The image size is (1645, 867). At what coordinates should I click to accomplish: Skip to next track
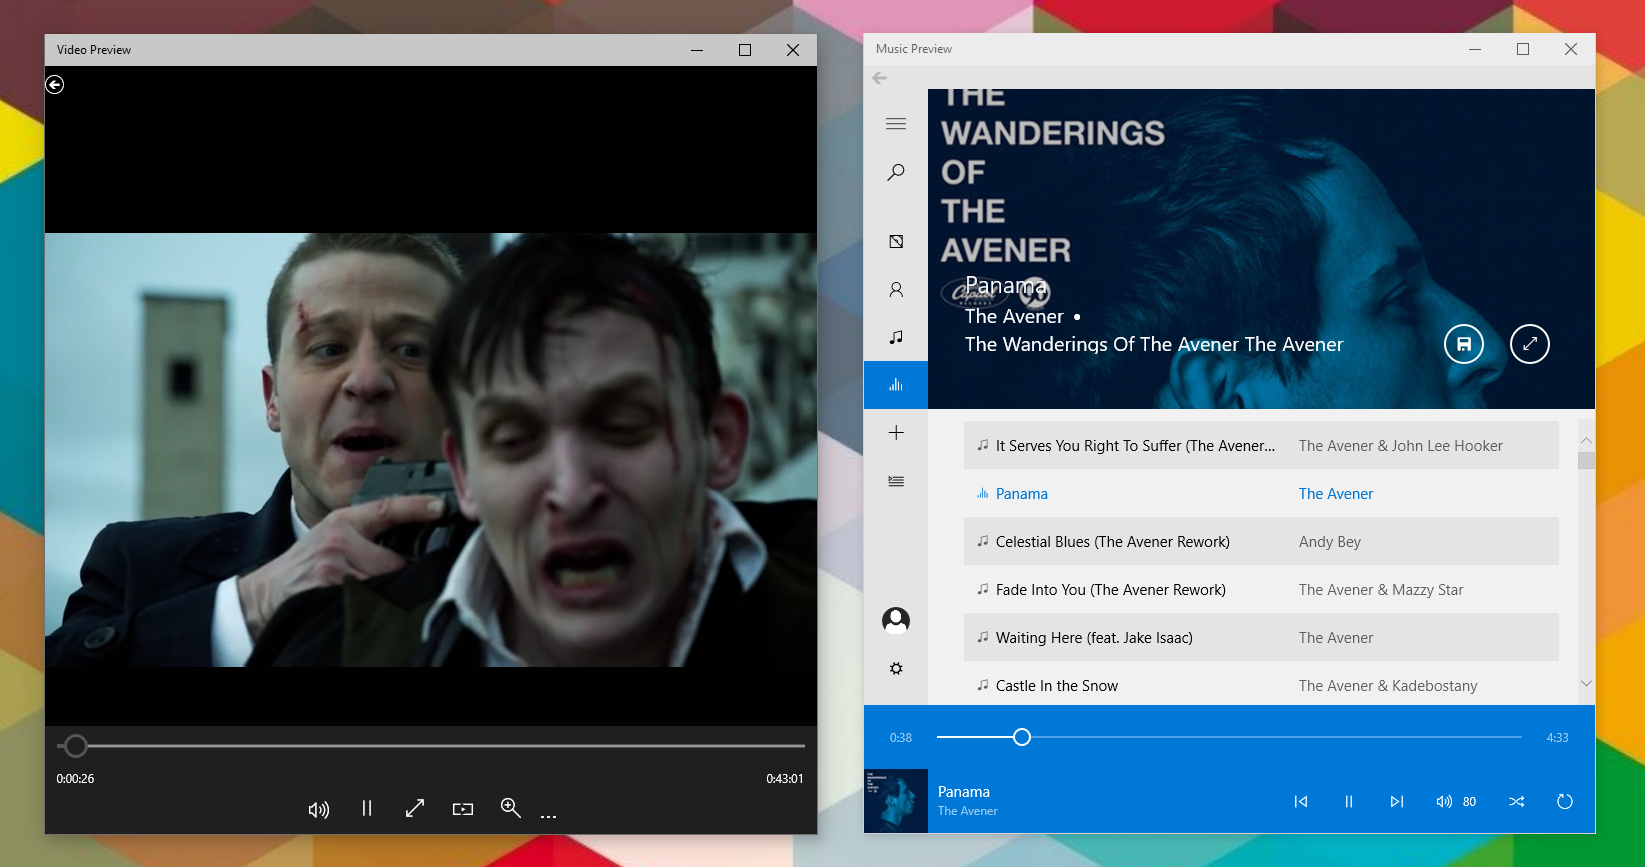(1397, 801)
